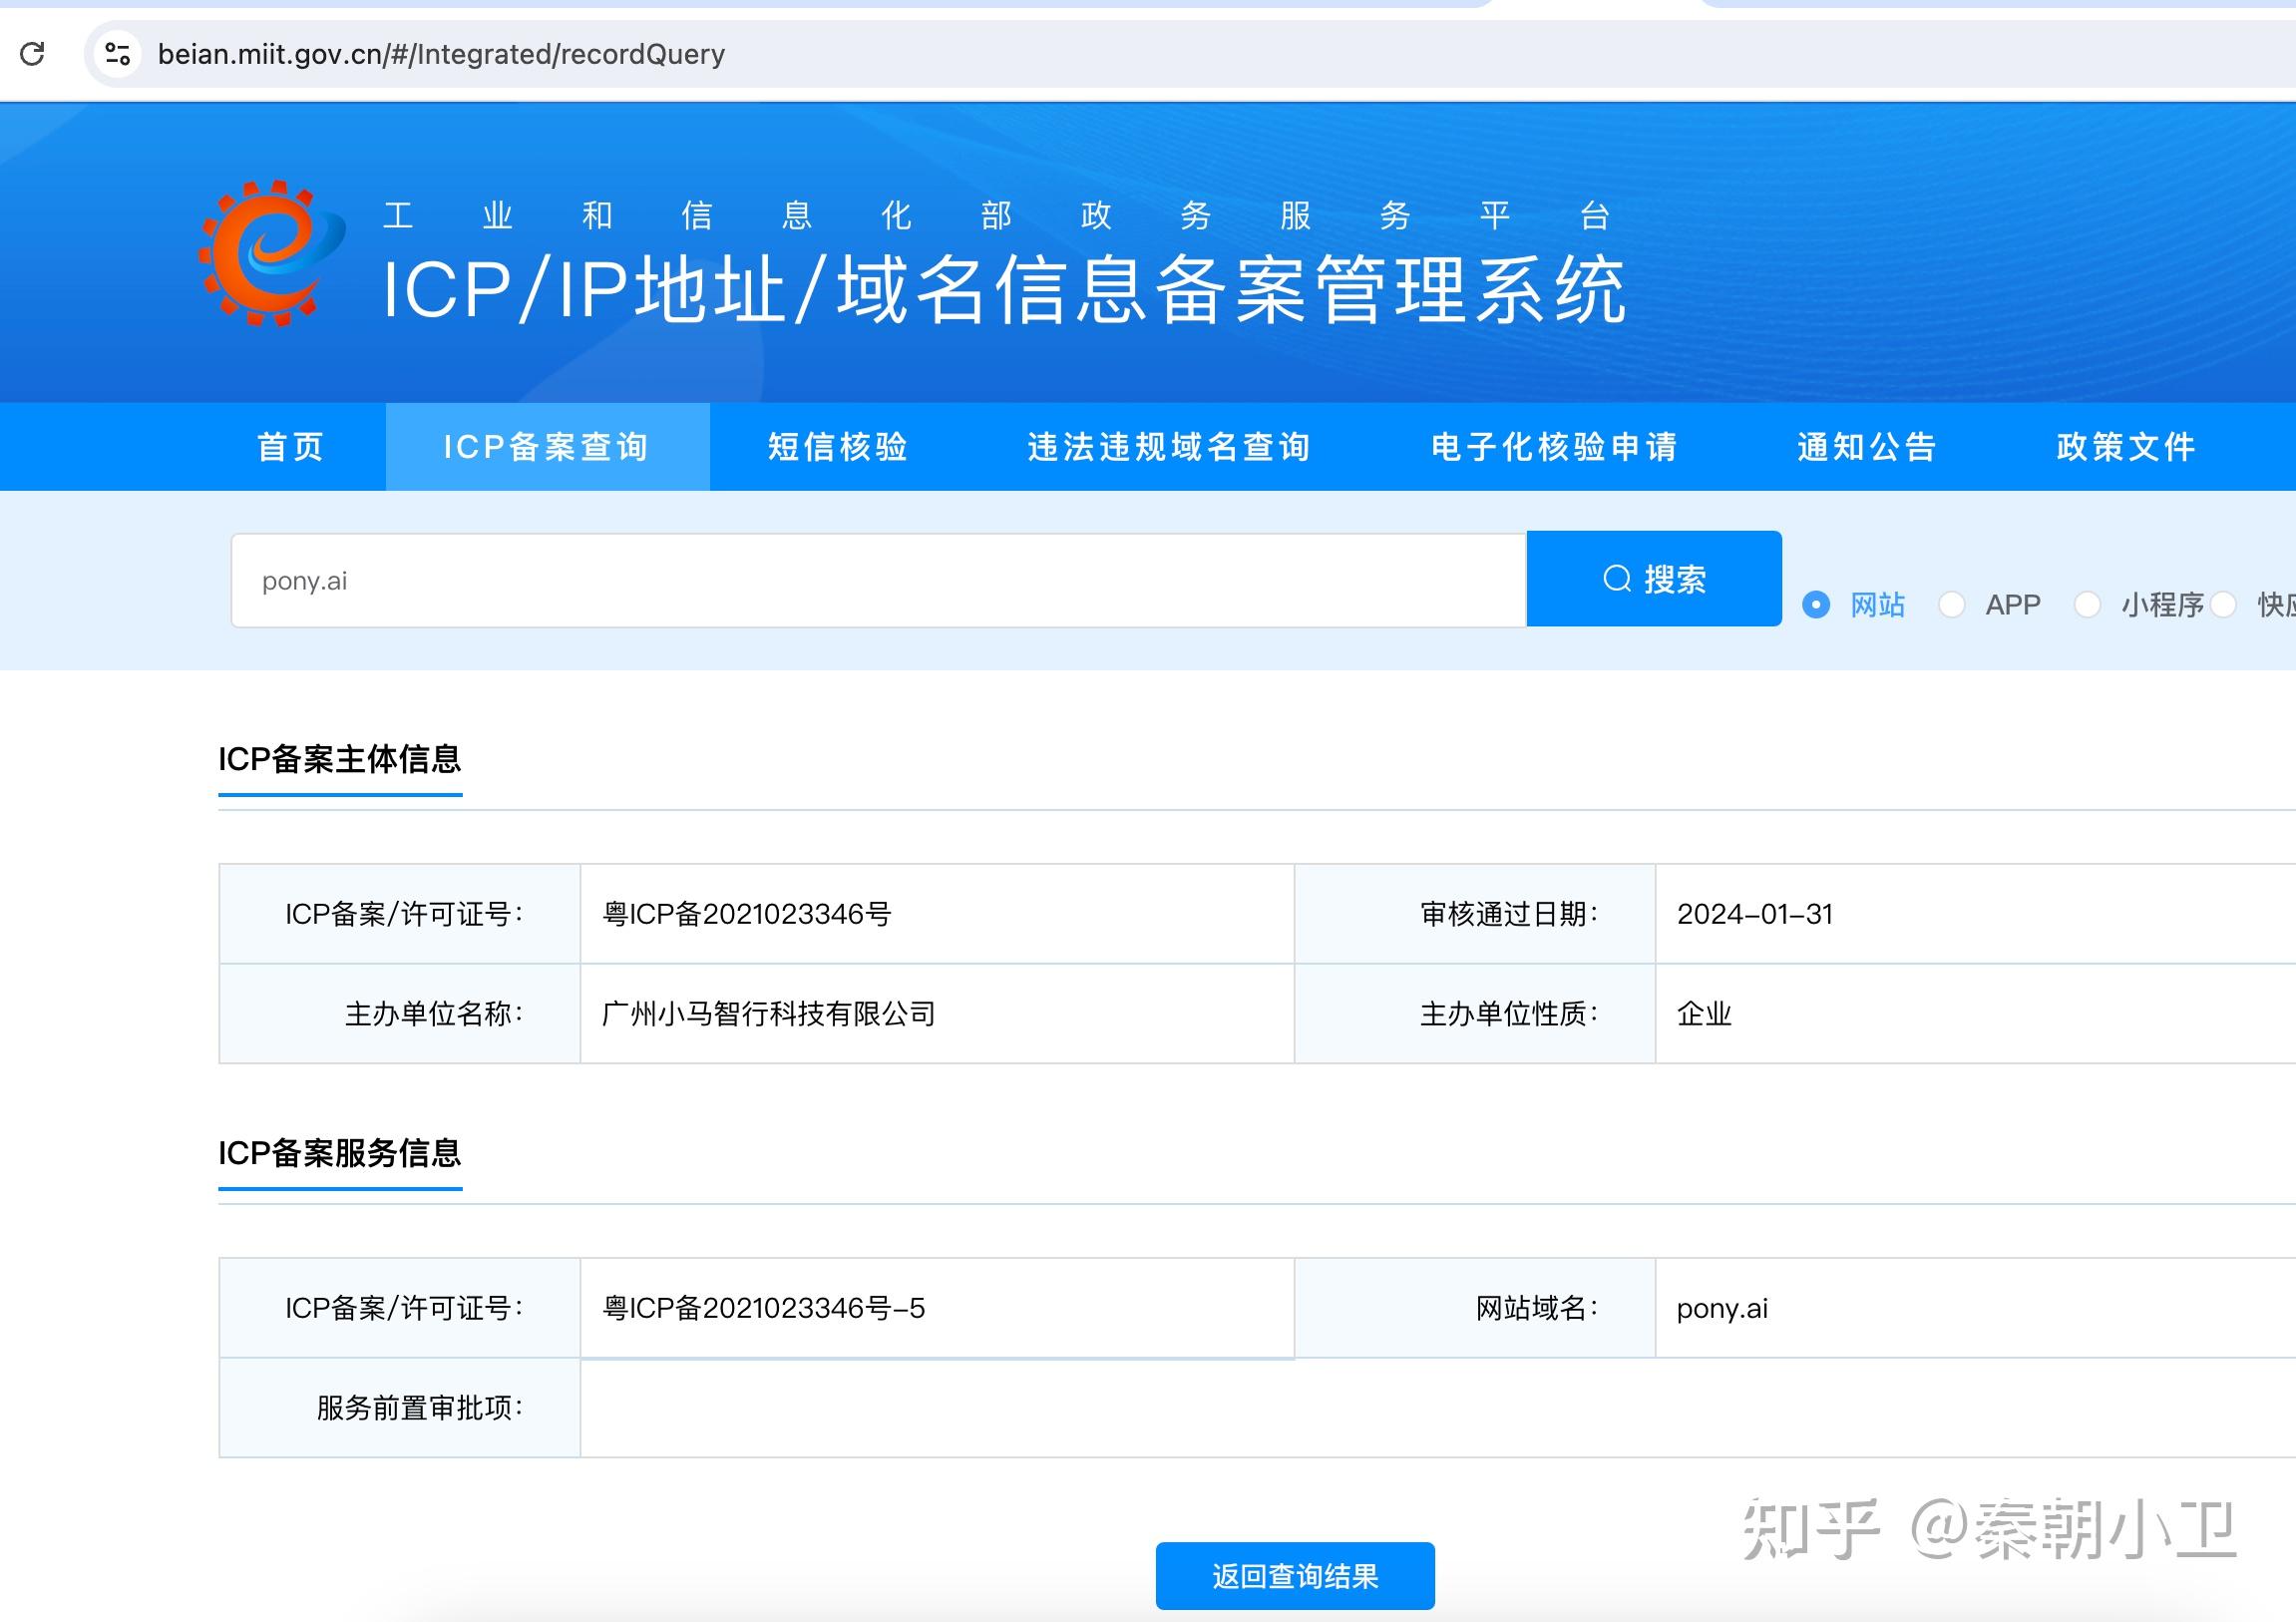This screenshot has height=1622, width=2296.
Task: Open the 通知公告 tab
Action: pyautogui.click(x=1867, y=447)
